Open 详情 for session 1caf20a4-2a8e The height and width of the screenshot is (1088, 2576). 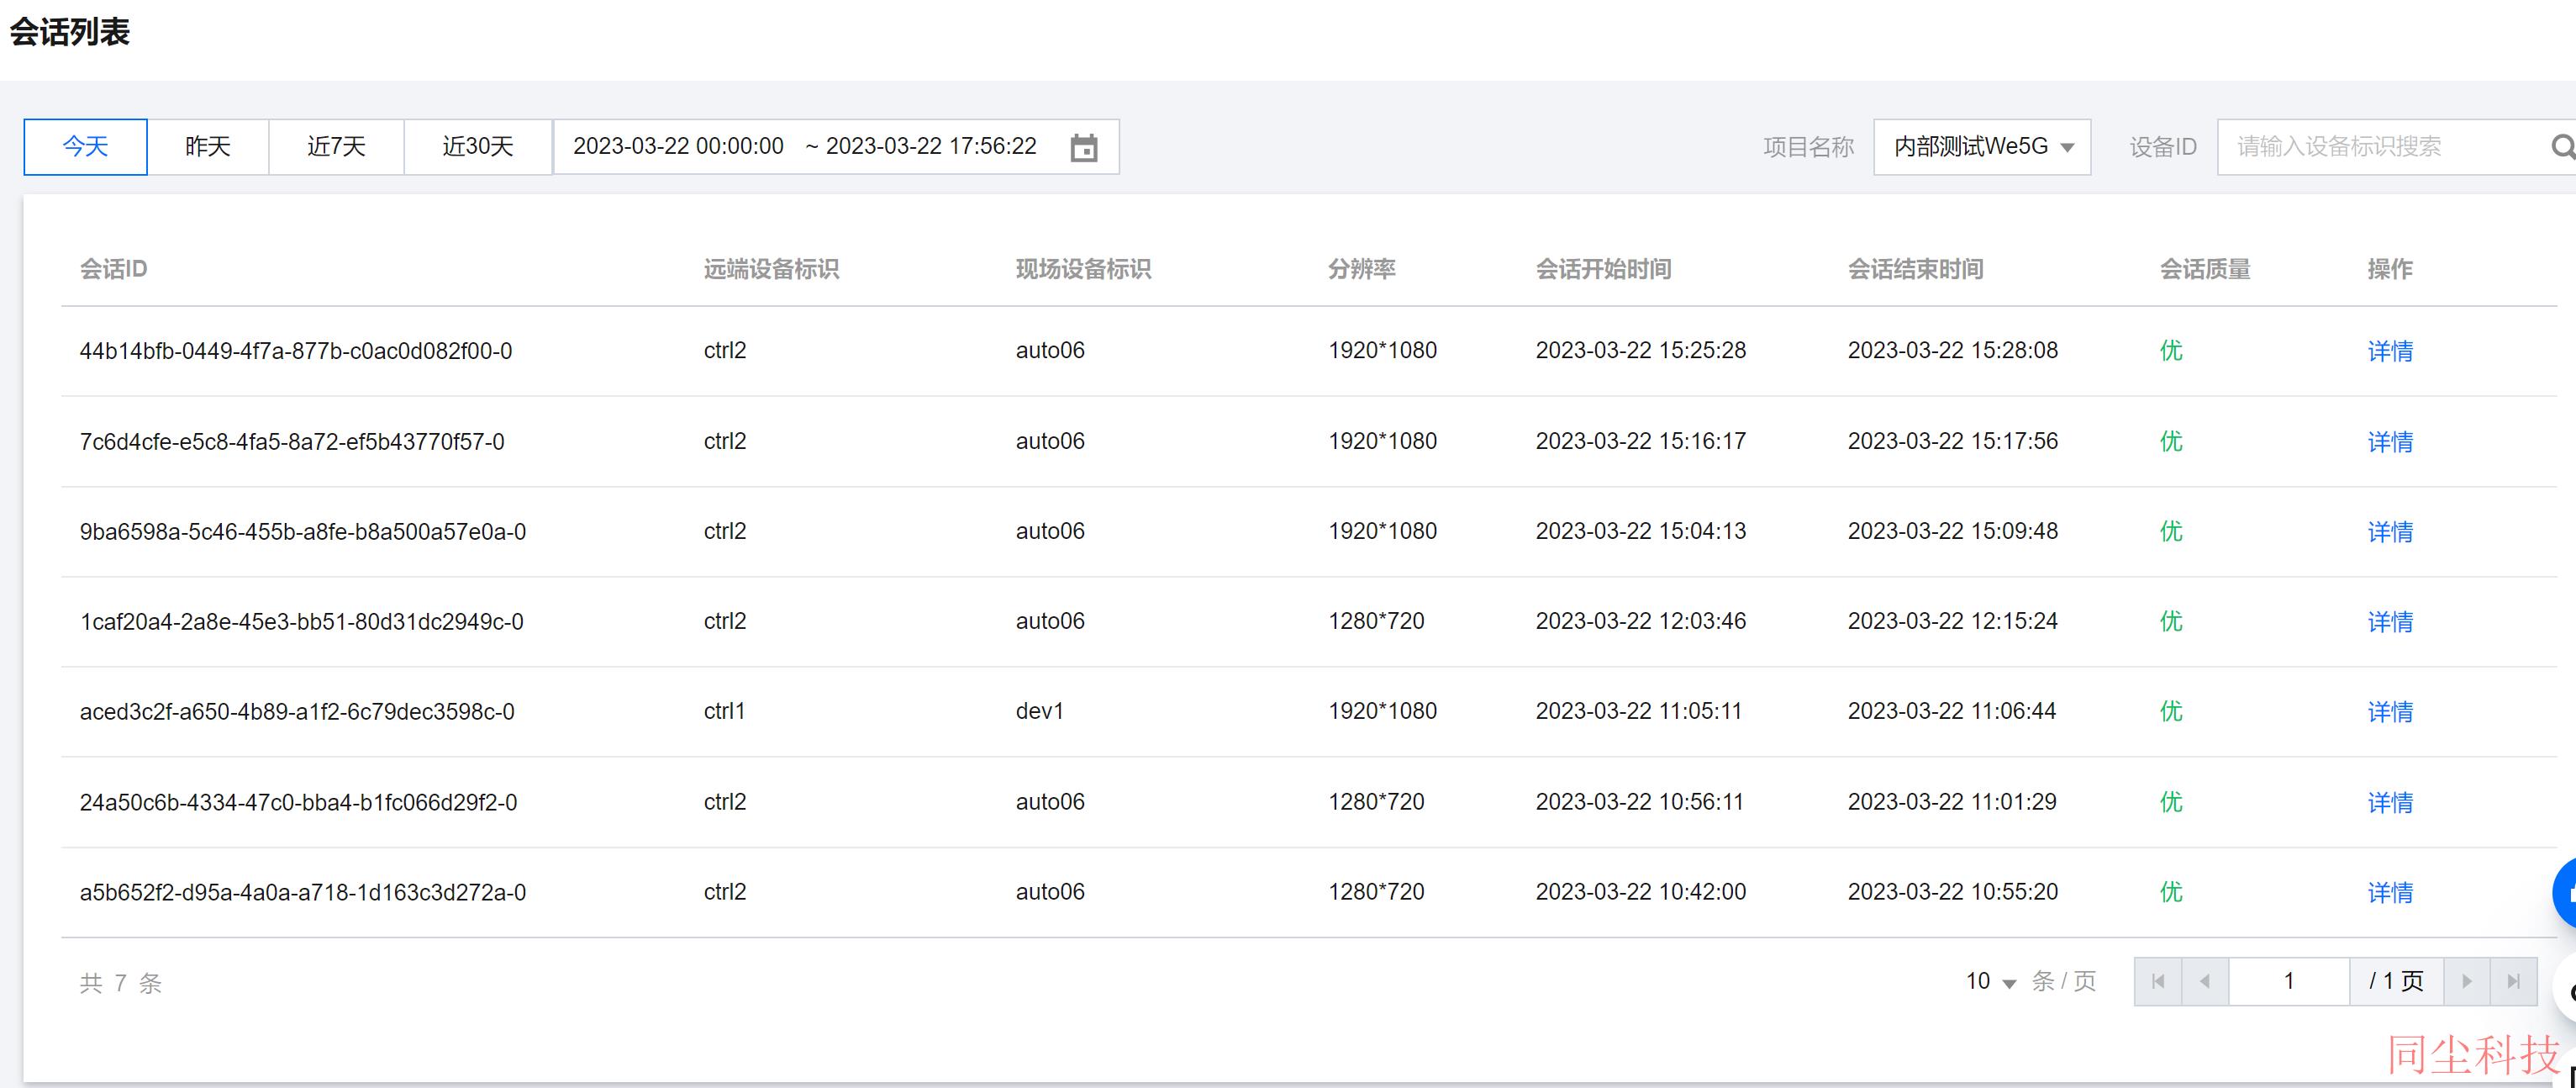coord(2390,622)
